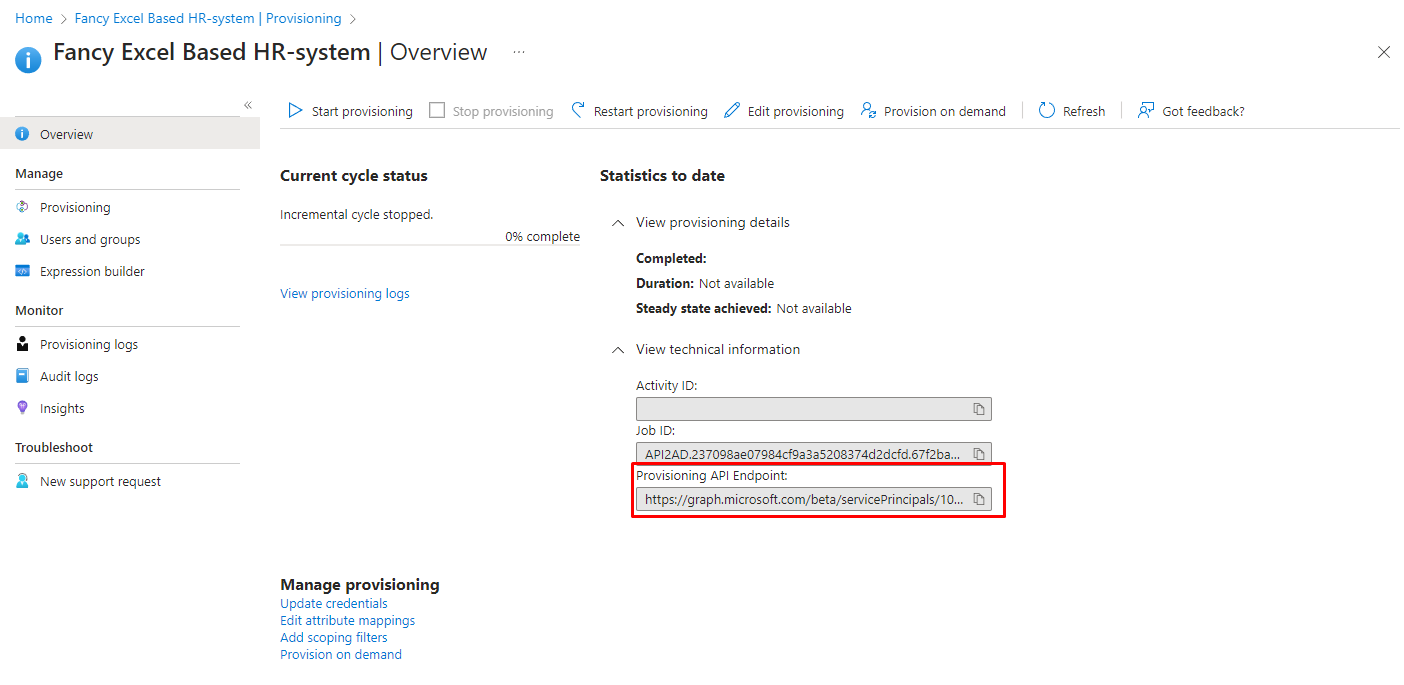Copy the Activity ID value
Image resolution: width=1404 pixels, height=685 pixels.
(979, 409)
